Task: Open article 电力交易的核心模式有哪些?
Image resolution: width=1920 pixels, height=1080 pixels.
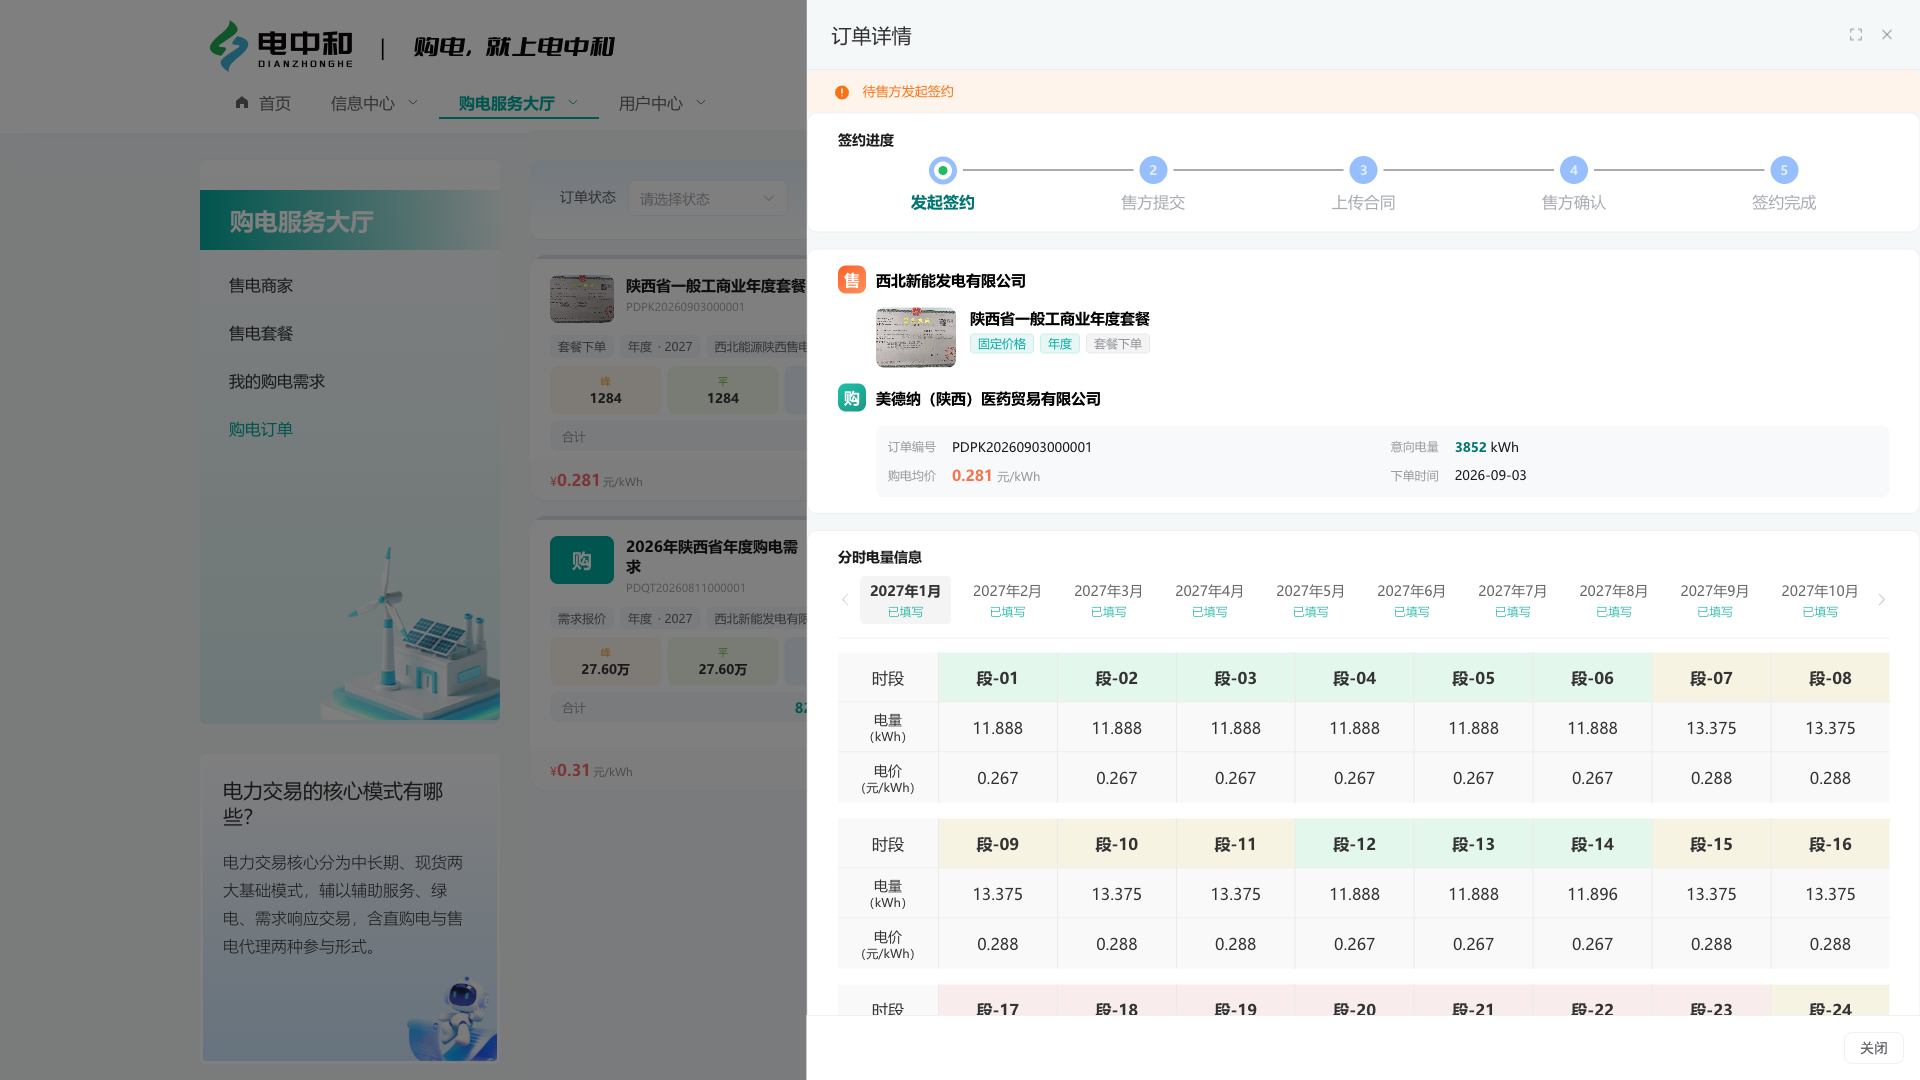Action: click(333, 804)
